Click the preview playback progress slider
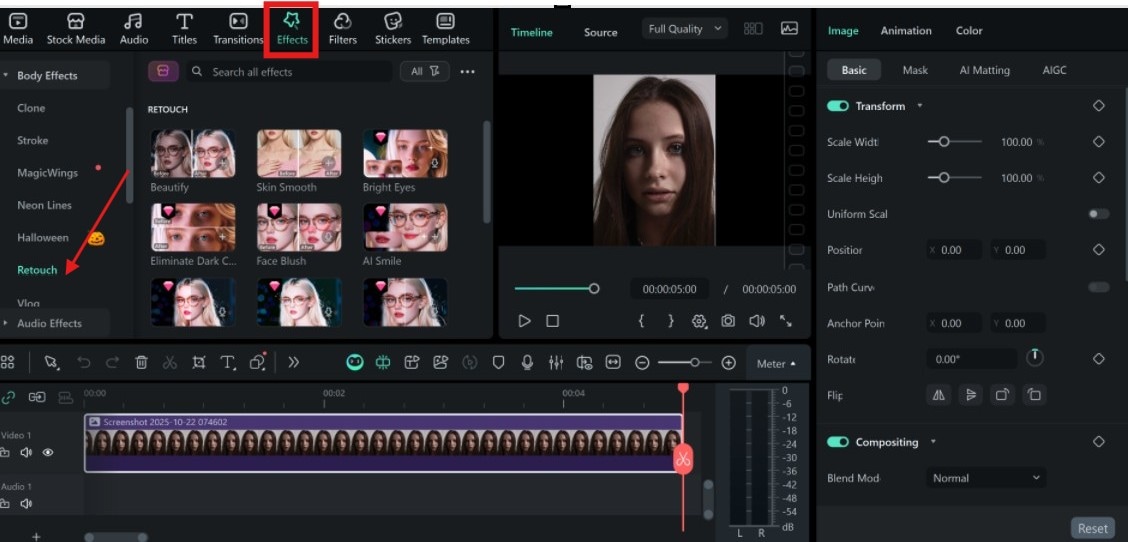The image size is (1128, 542). (556, 289)
